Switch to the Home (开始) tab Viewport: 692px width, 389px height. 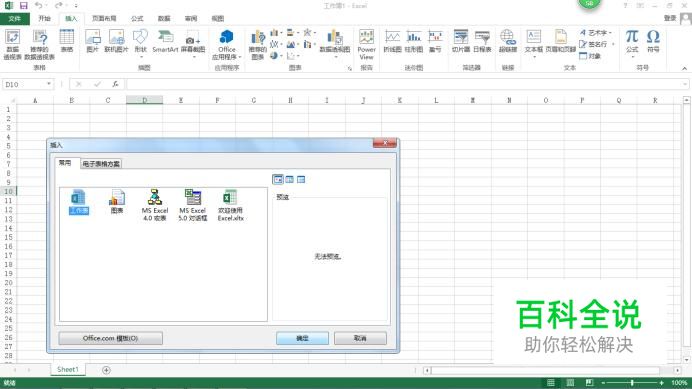tap(44, 19)
